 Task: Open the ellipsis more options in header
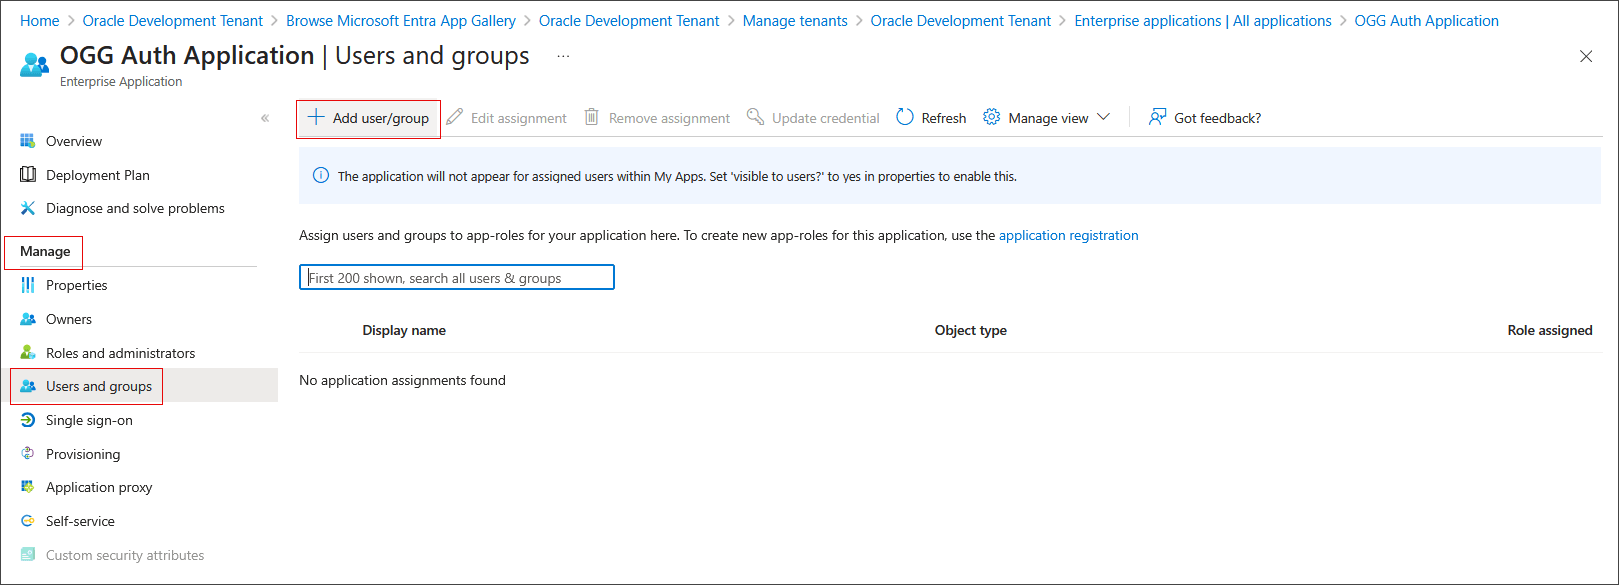point(564,56)
